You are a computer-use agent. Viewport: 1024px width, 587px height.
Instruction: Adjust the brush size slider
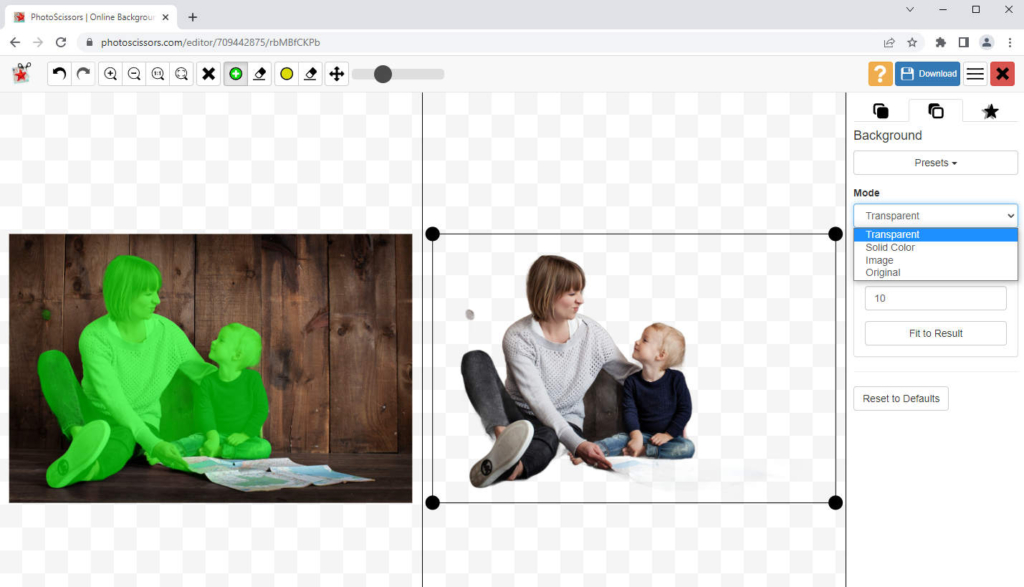(x=385, y=73)
